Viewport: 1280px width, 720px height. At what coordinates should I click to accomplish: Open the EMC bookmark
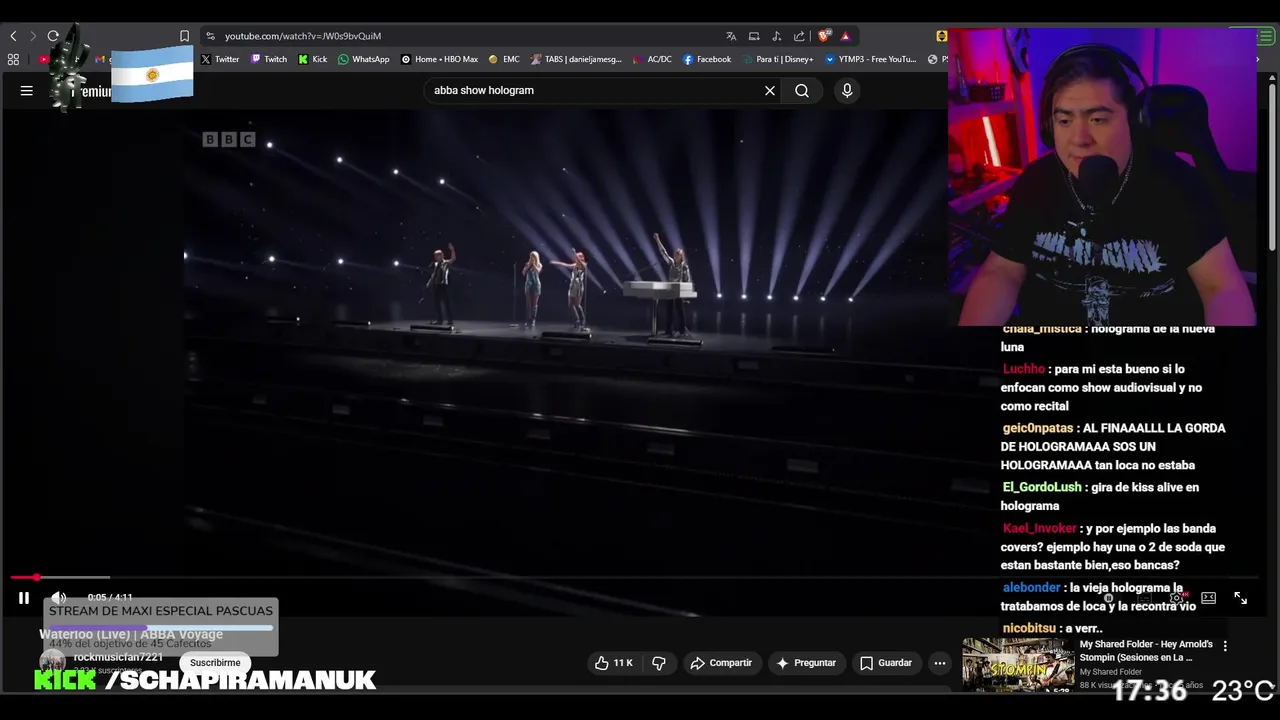click(504, 59)
